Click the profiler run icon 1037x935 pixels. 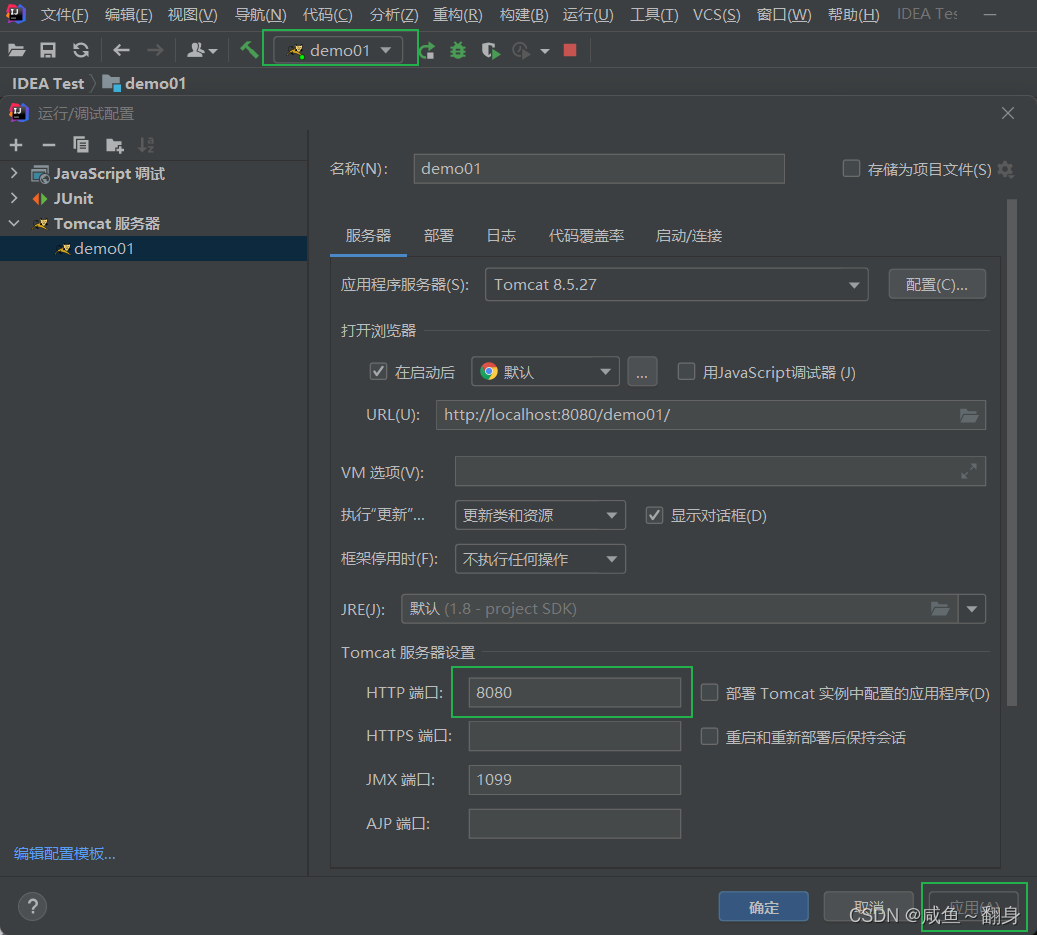pos(521,50)
